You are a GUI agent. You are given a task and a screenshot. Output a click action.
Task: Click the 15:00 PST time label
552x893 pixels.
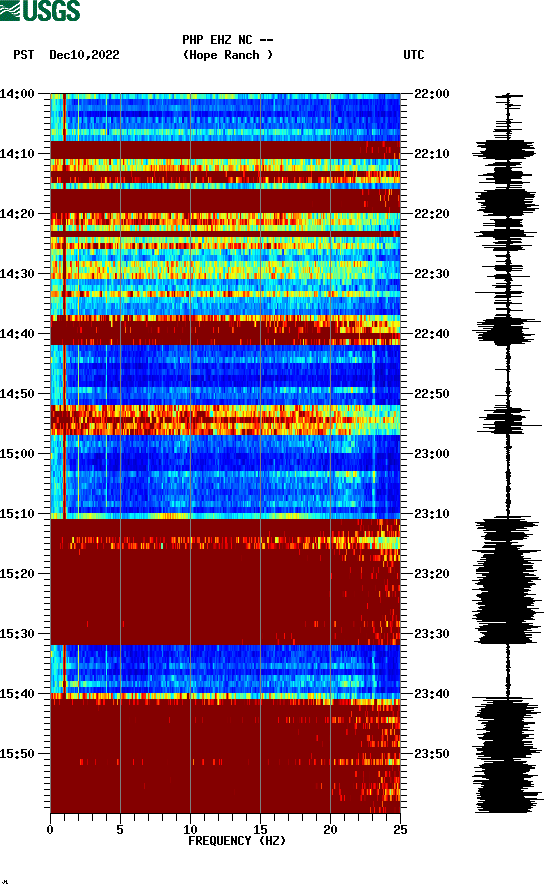tap(17, 454)
